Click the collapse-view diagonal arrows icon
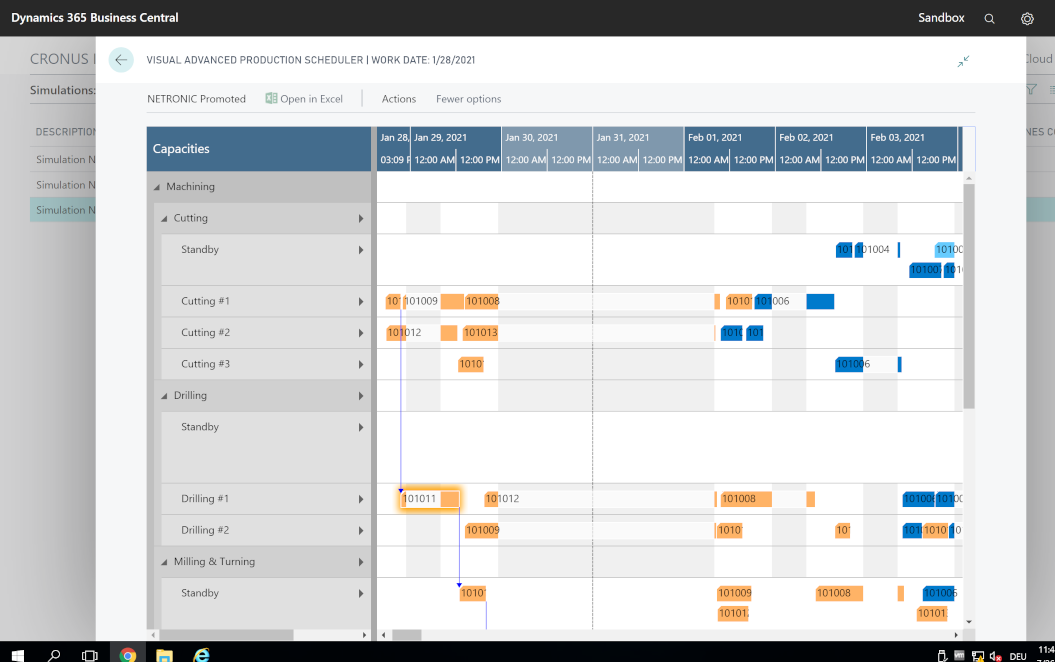 click(x=963, y=60)
